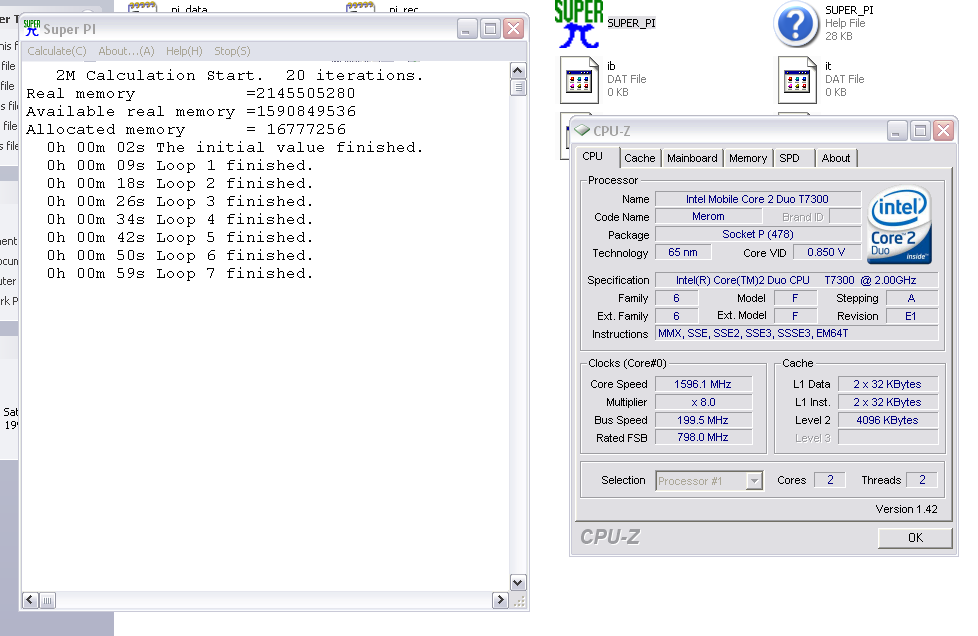Switch to the SPD tab in CPU-Z
Screen dimensions: 978x636
pos(789,158)
